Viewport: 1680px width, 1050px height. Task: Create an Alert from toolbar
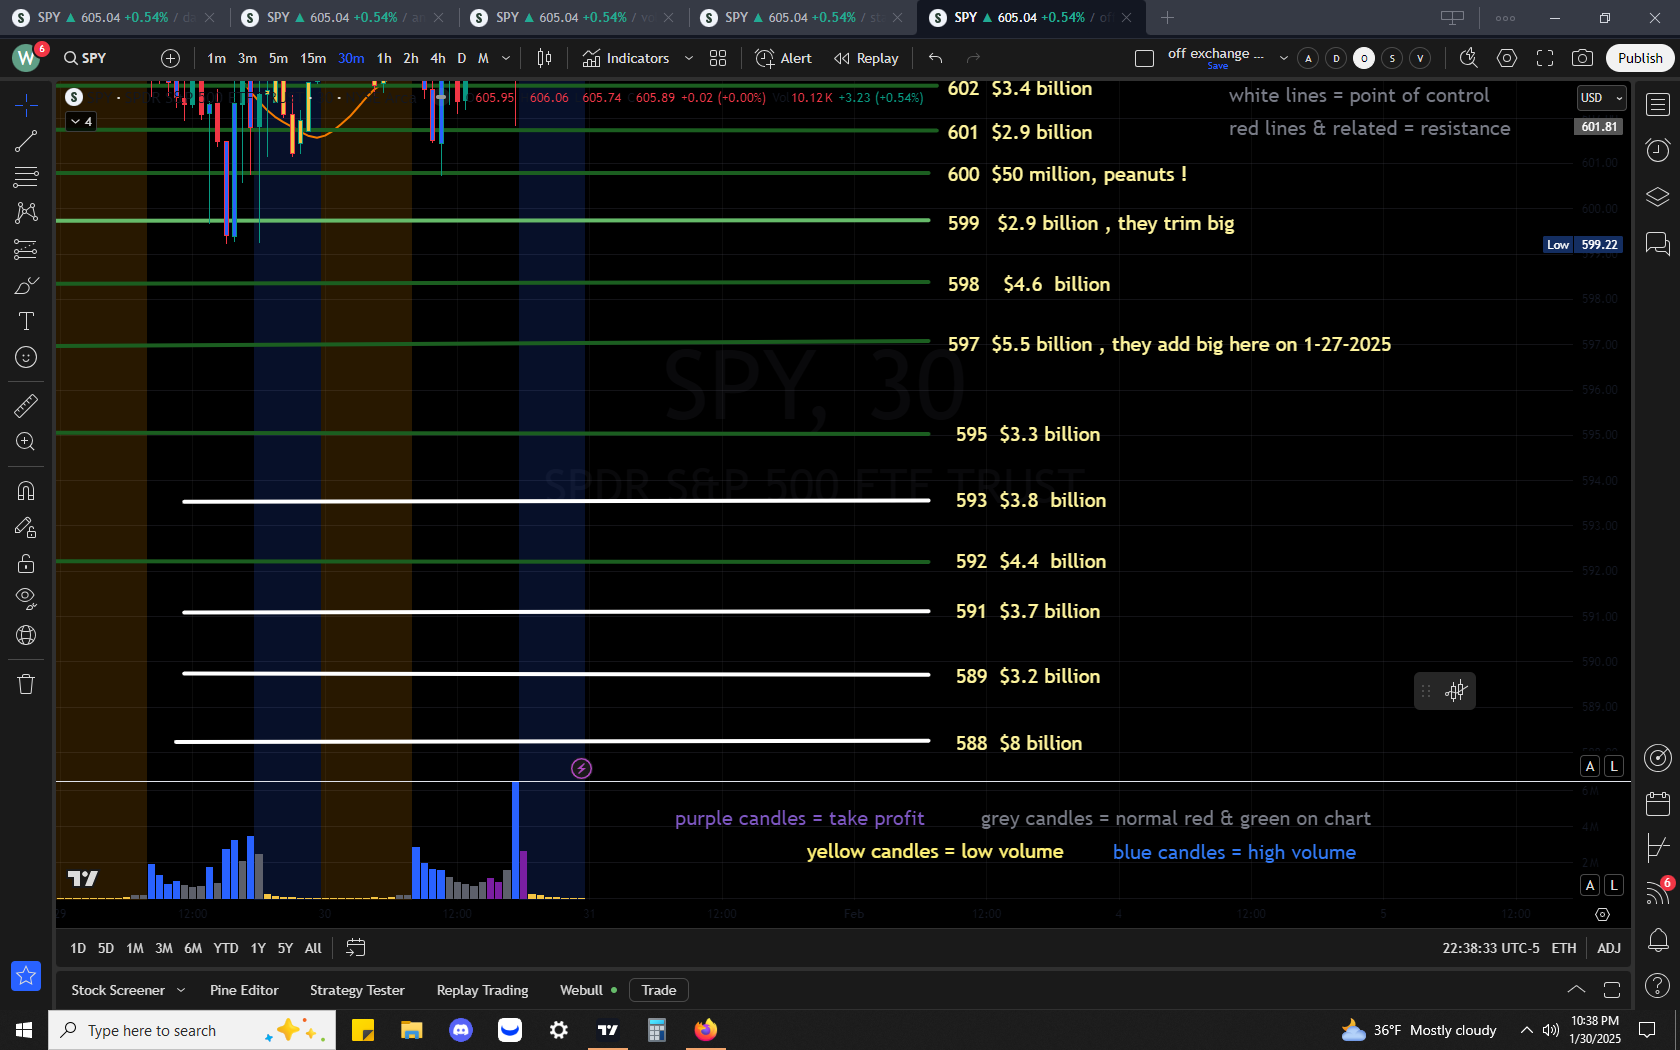pos(784,58)
